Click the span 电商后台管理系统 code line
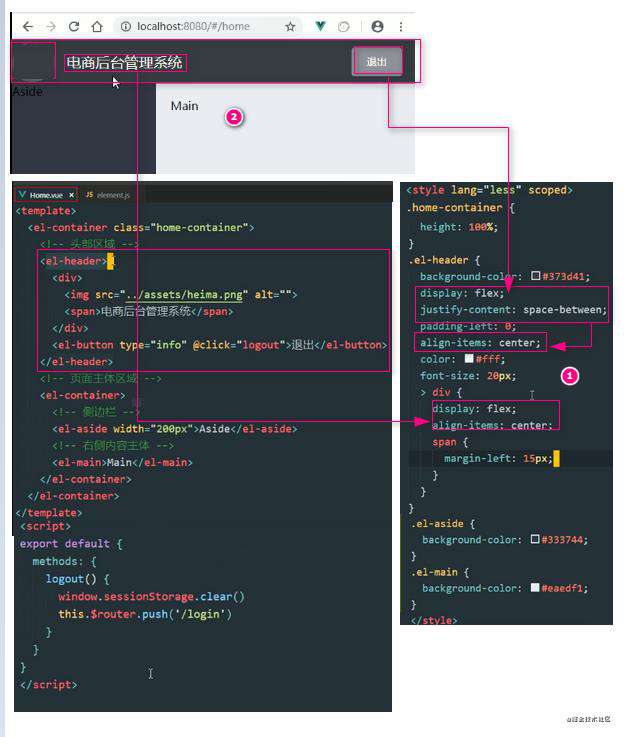Viewport: 626px width, 737px height. (x=149, y=311)
